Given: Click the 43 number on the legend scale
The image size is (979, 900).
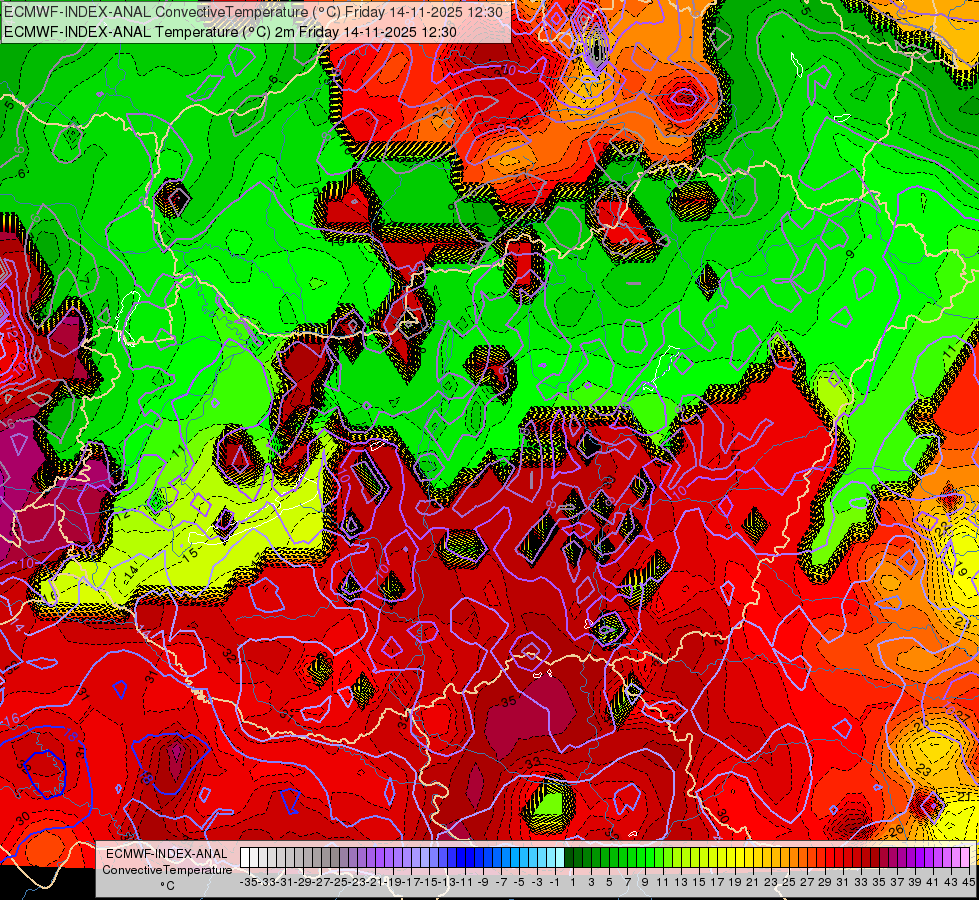Looking at the screenshot, I should (951, 882).
